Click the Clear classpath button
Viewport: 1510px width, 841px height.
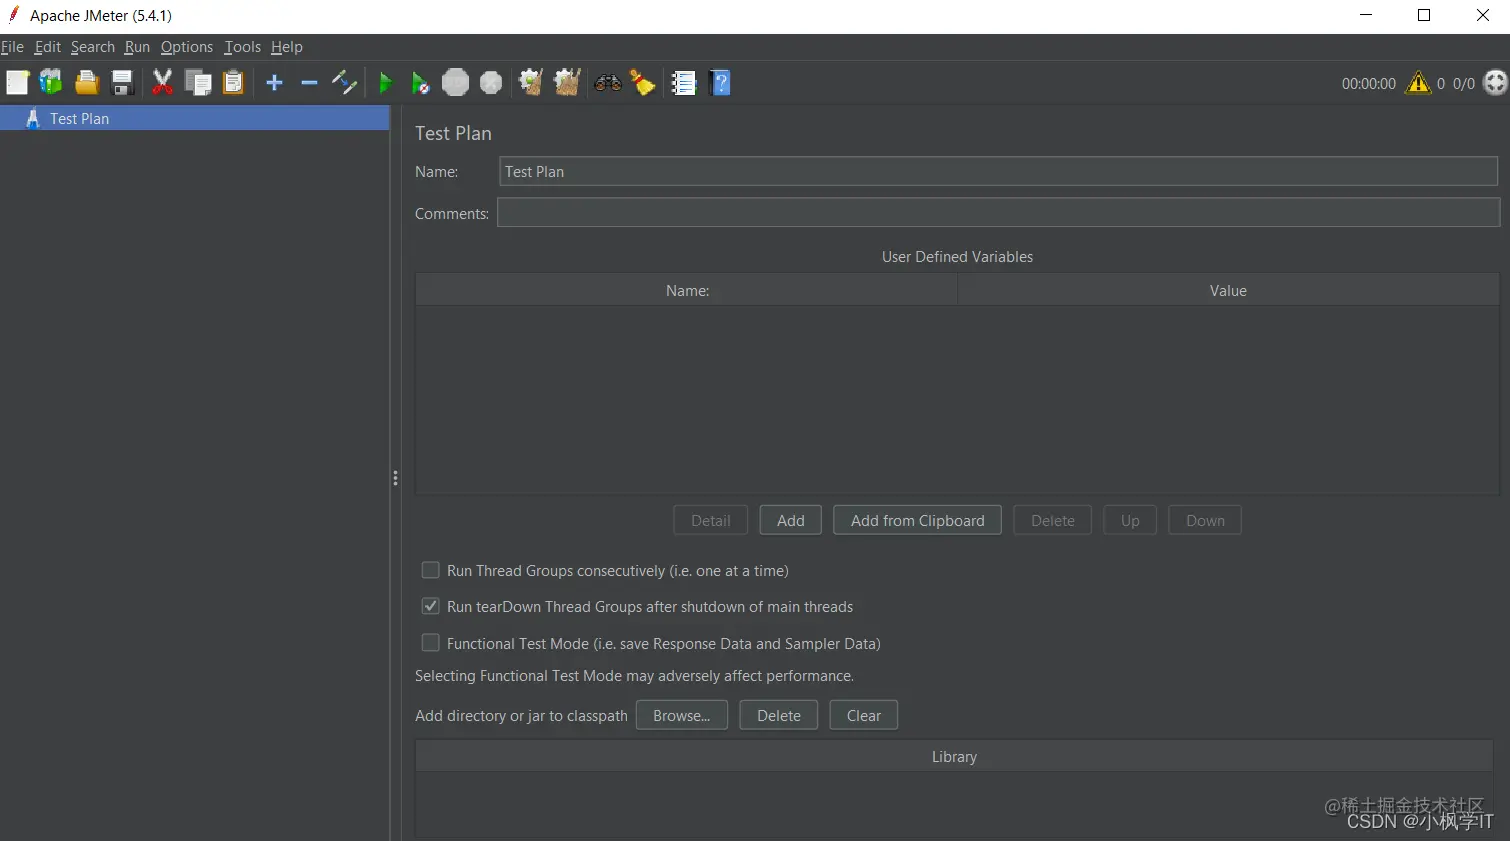pos(863,715)
